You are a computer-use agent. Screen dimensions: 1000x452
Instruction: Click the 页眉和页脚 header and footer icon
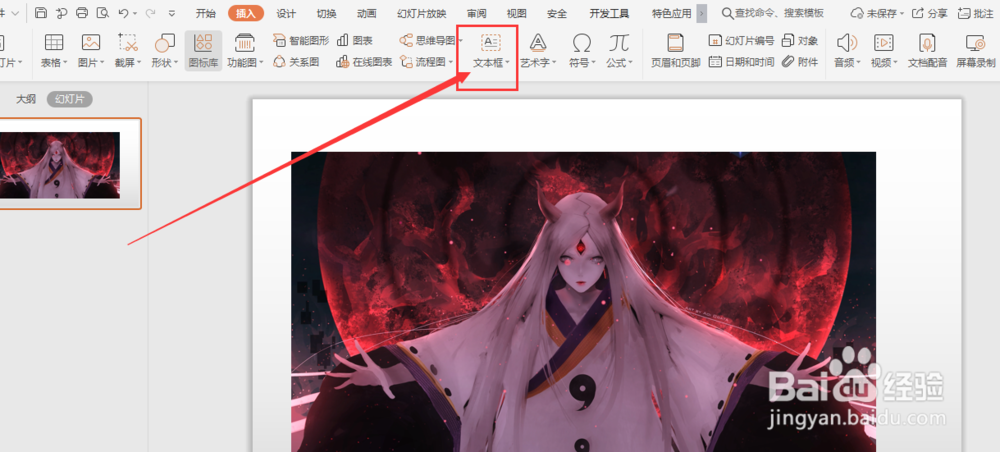coord(675,43)
